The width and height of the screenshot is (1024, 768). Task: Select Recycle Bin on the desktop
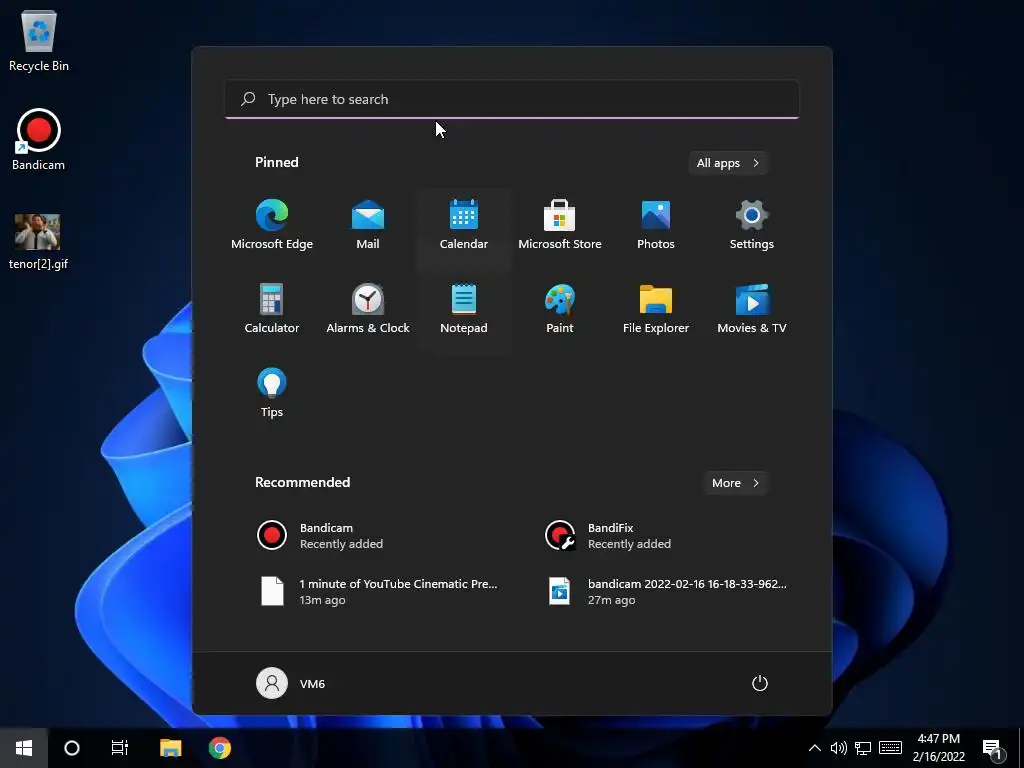[39, 41]
